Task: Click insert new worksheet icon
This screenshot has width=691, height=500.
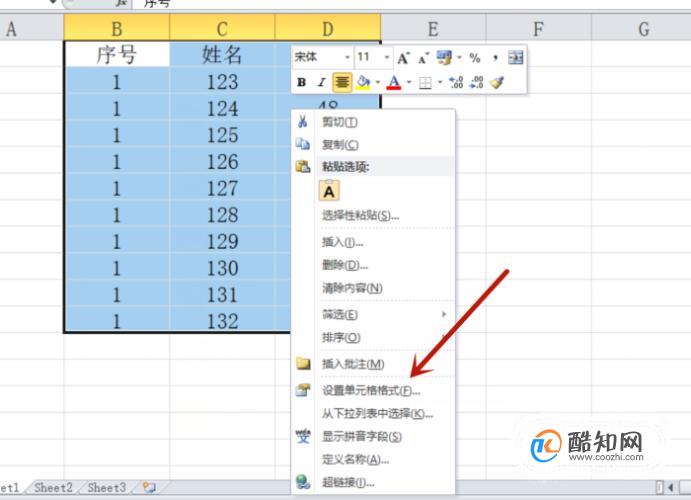Action: click(x=149, y=487)
